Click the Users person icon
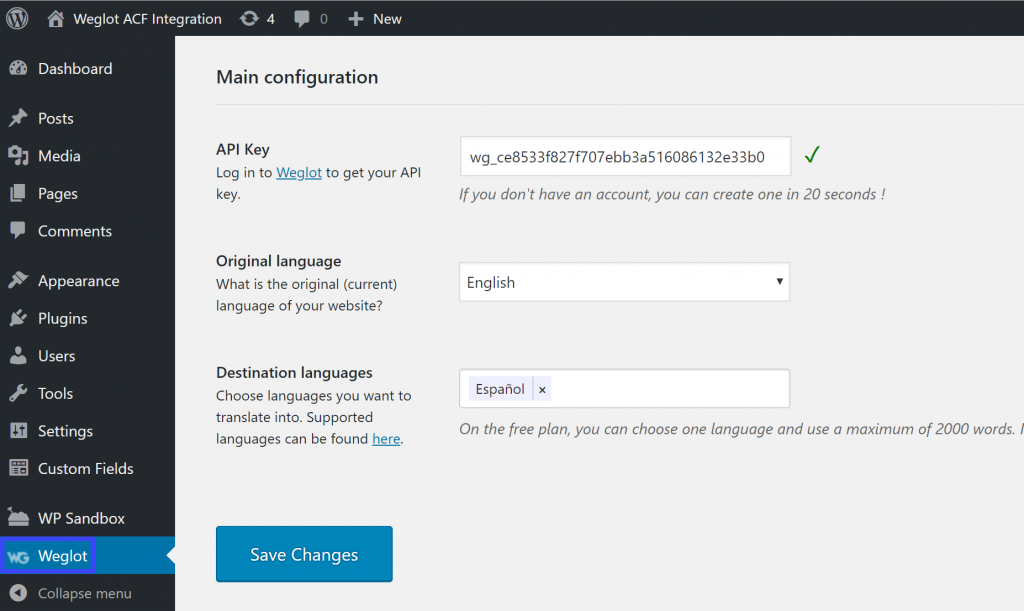 click(18, 355)
